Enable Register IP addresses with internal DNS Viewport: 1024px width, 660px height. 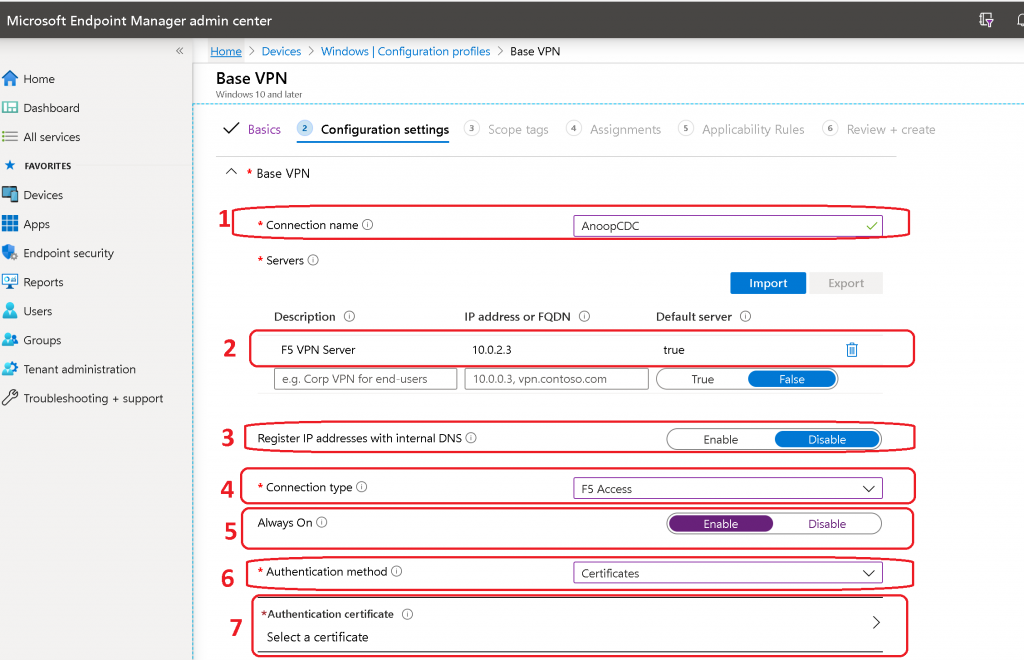pyautogui.click(x=720, y=439)
